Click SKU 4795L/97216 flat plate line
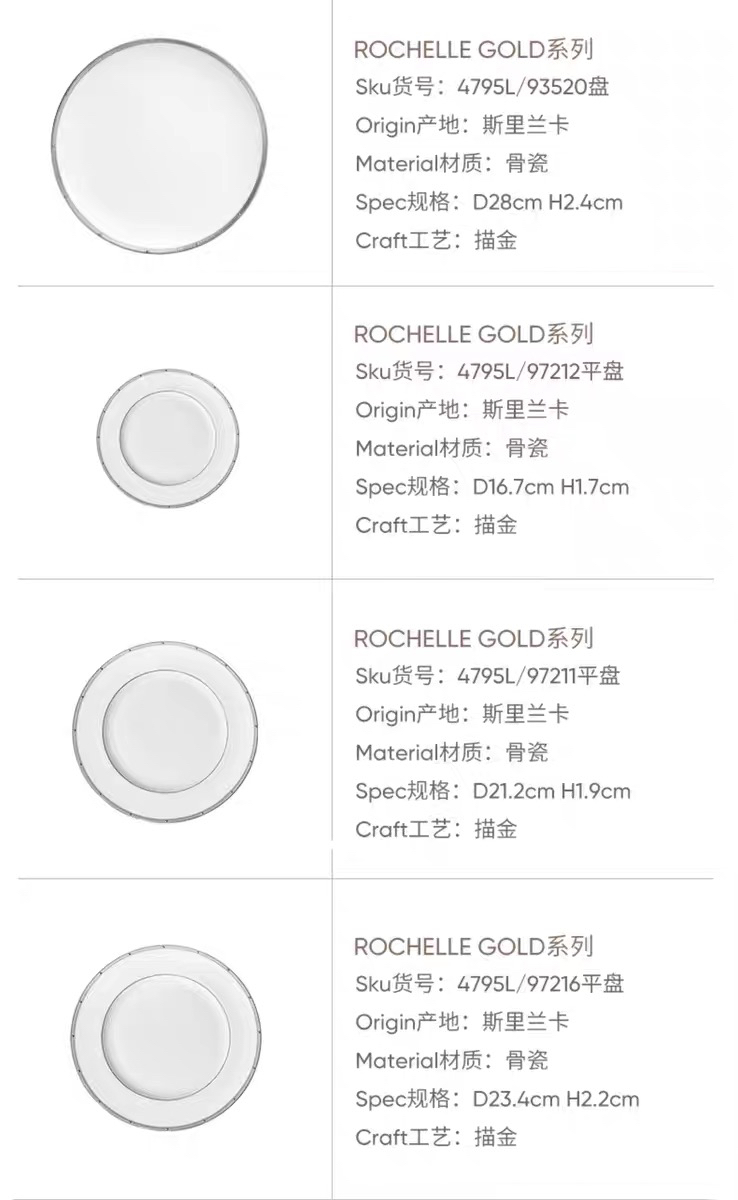Viewport: 738px width, 1200px height. click(489, 984)
